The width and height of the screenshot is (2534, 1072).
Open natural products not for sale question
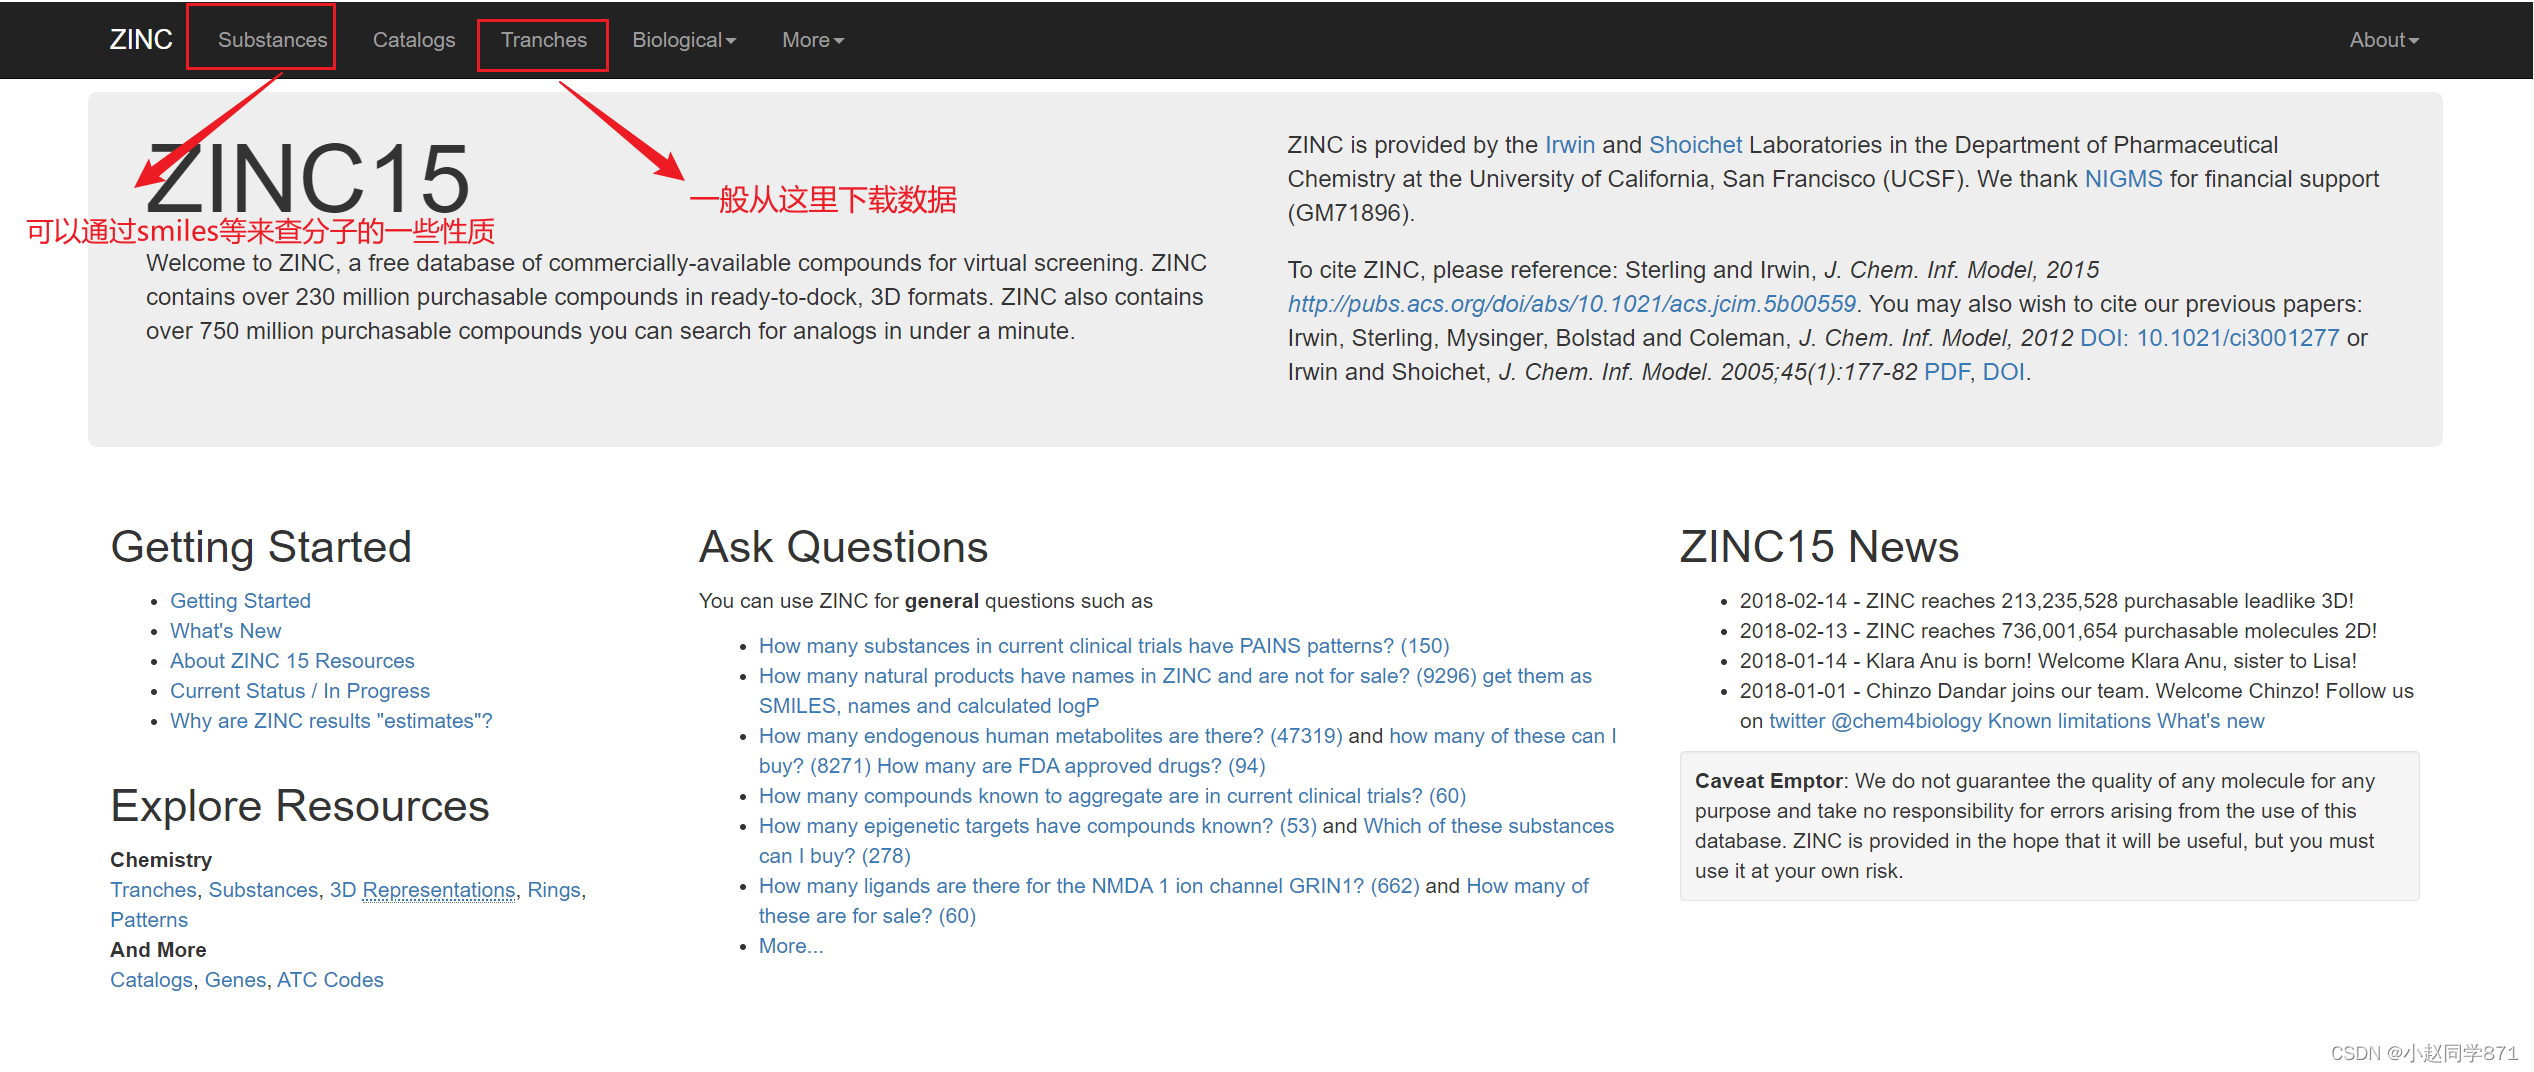point(1118,676)
